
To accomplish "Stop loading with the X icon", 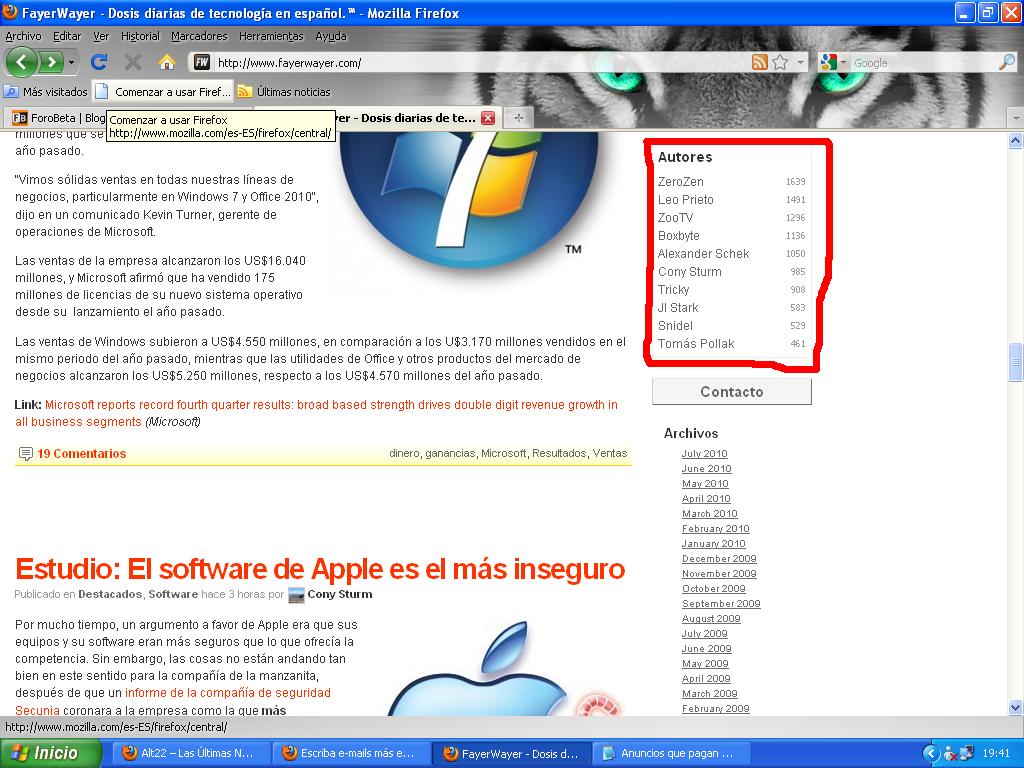I will 133,62.
